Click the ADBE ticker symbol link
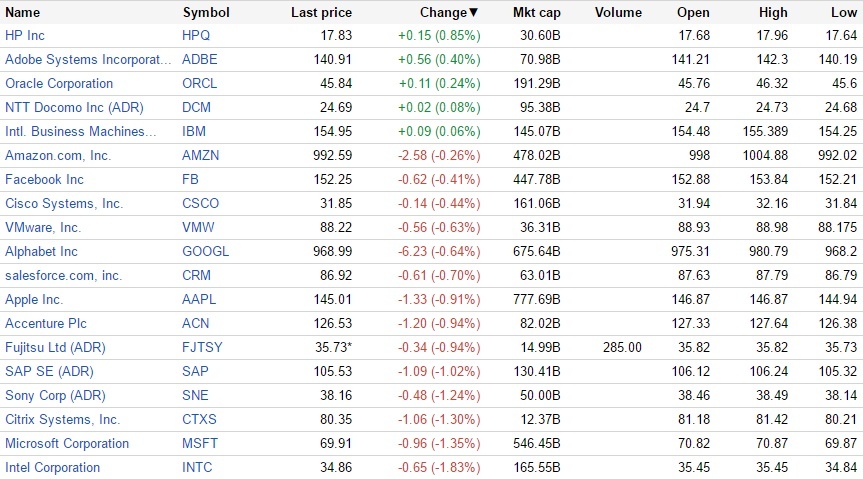The width and height of the screenshot is (863, 479). 199,59
